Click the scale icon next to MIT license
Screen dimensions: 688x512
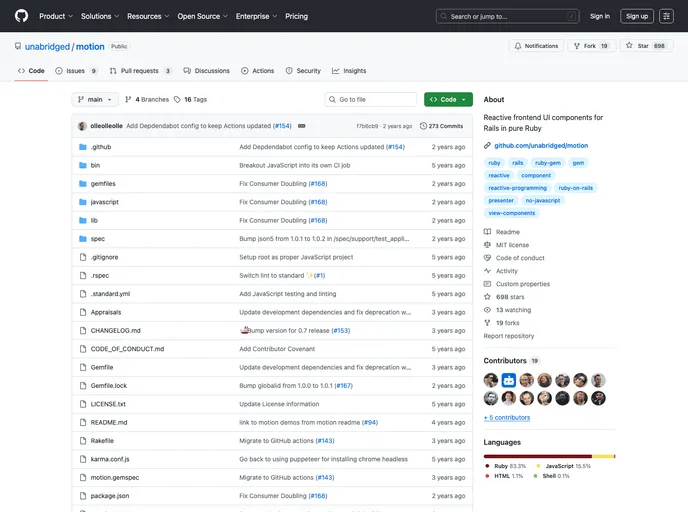487,245
